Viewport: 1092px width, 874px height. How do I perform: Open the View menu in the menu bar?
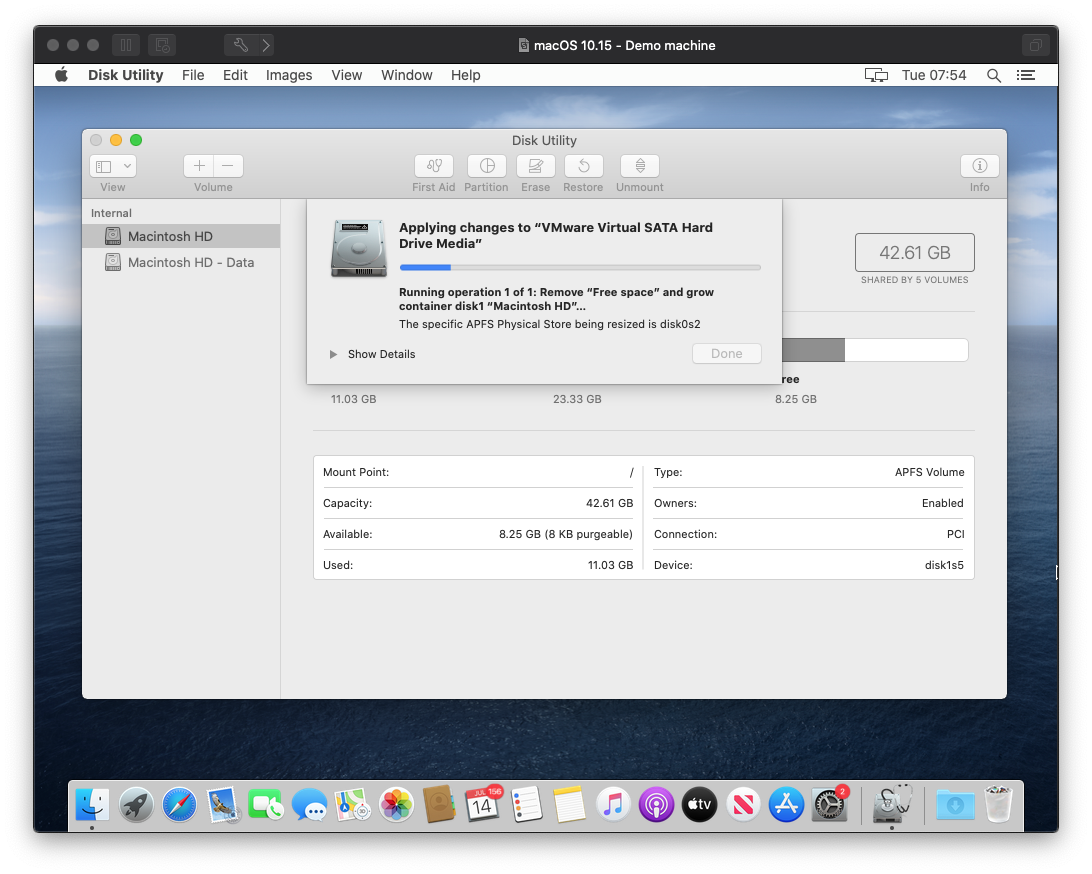pos(347,75)
